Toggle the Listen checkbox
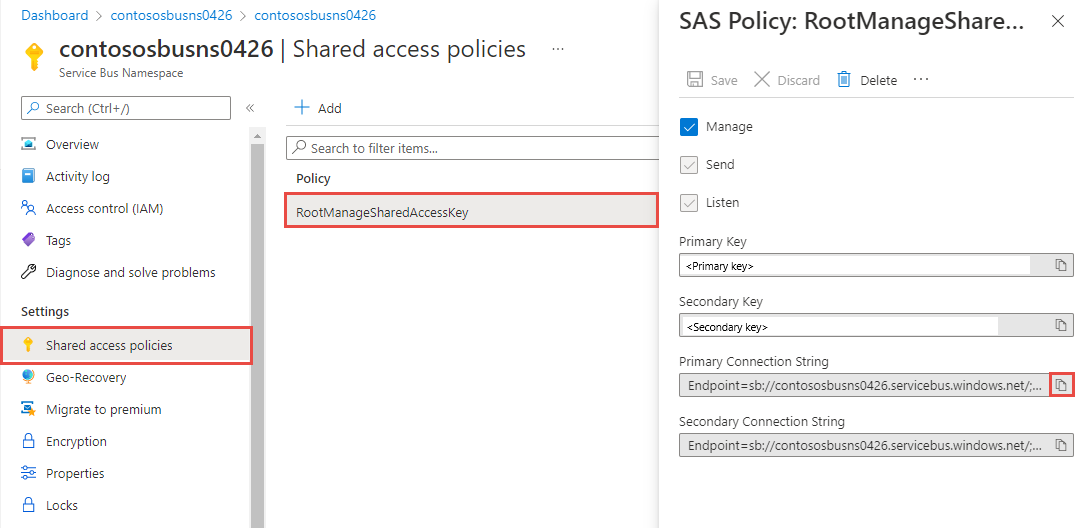The width and height of the screenshot is (1092, 528). tap(688, 203)
